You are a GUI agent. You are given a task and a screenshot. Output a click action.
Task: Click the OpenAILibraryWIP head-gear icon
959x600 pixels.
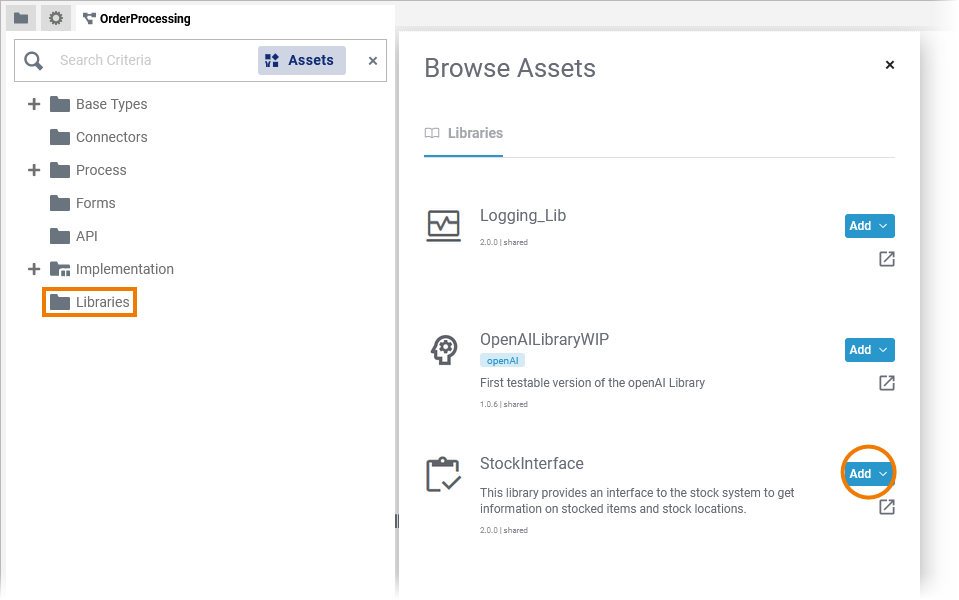coord(443,350)
